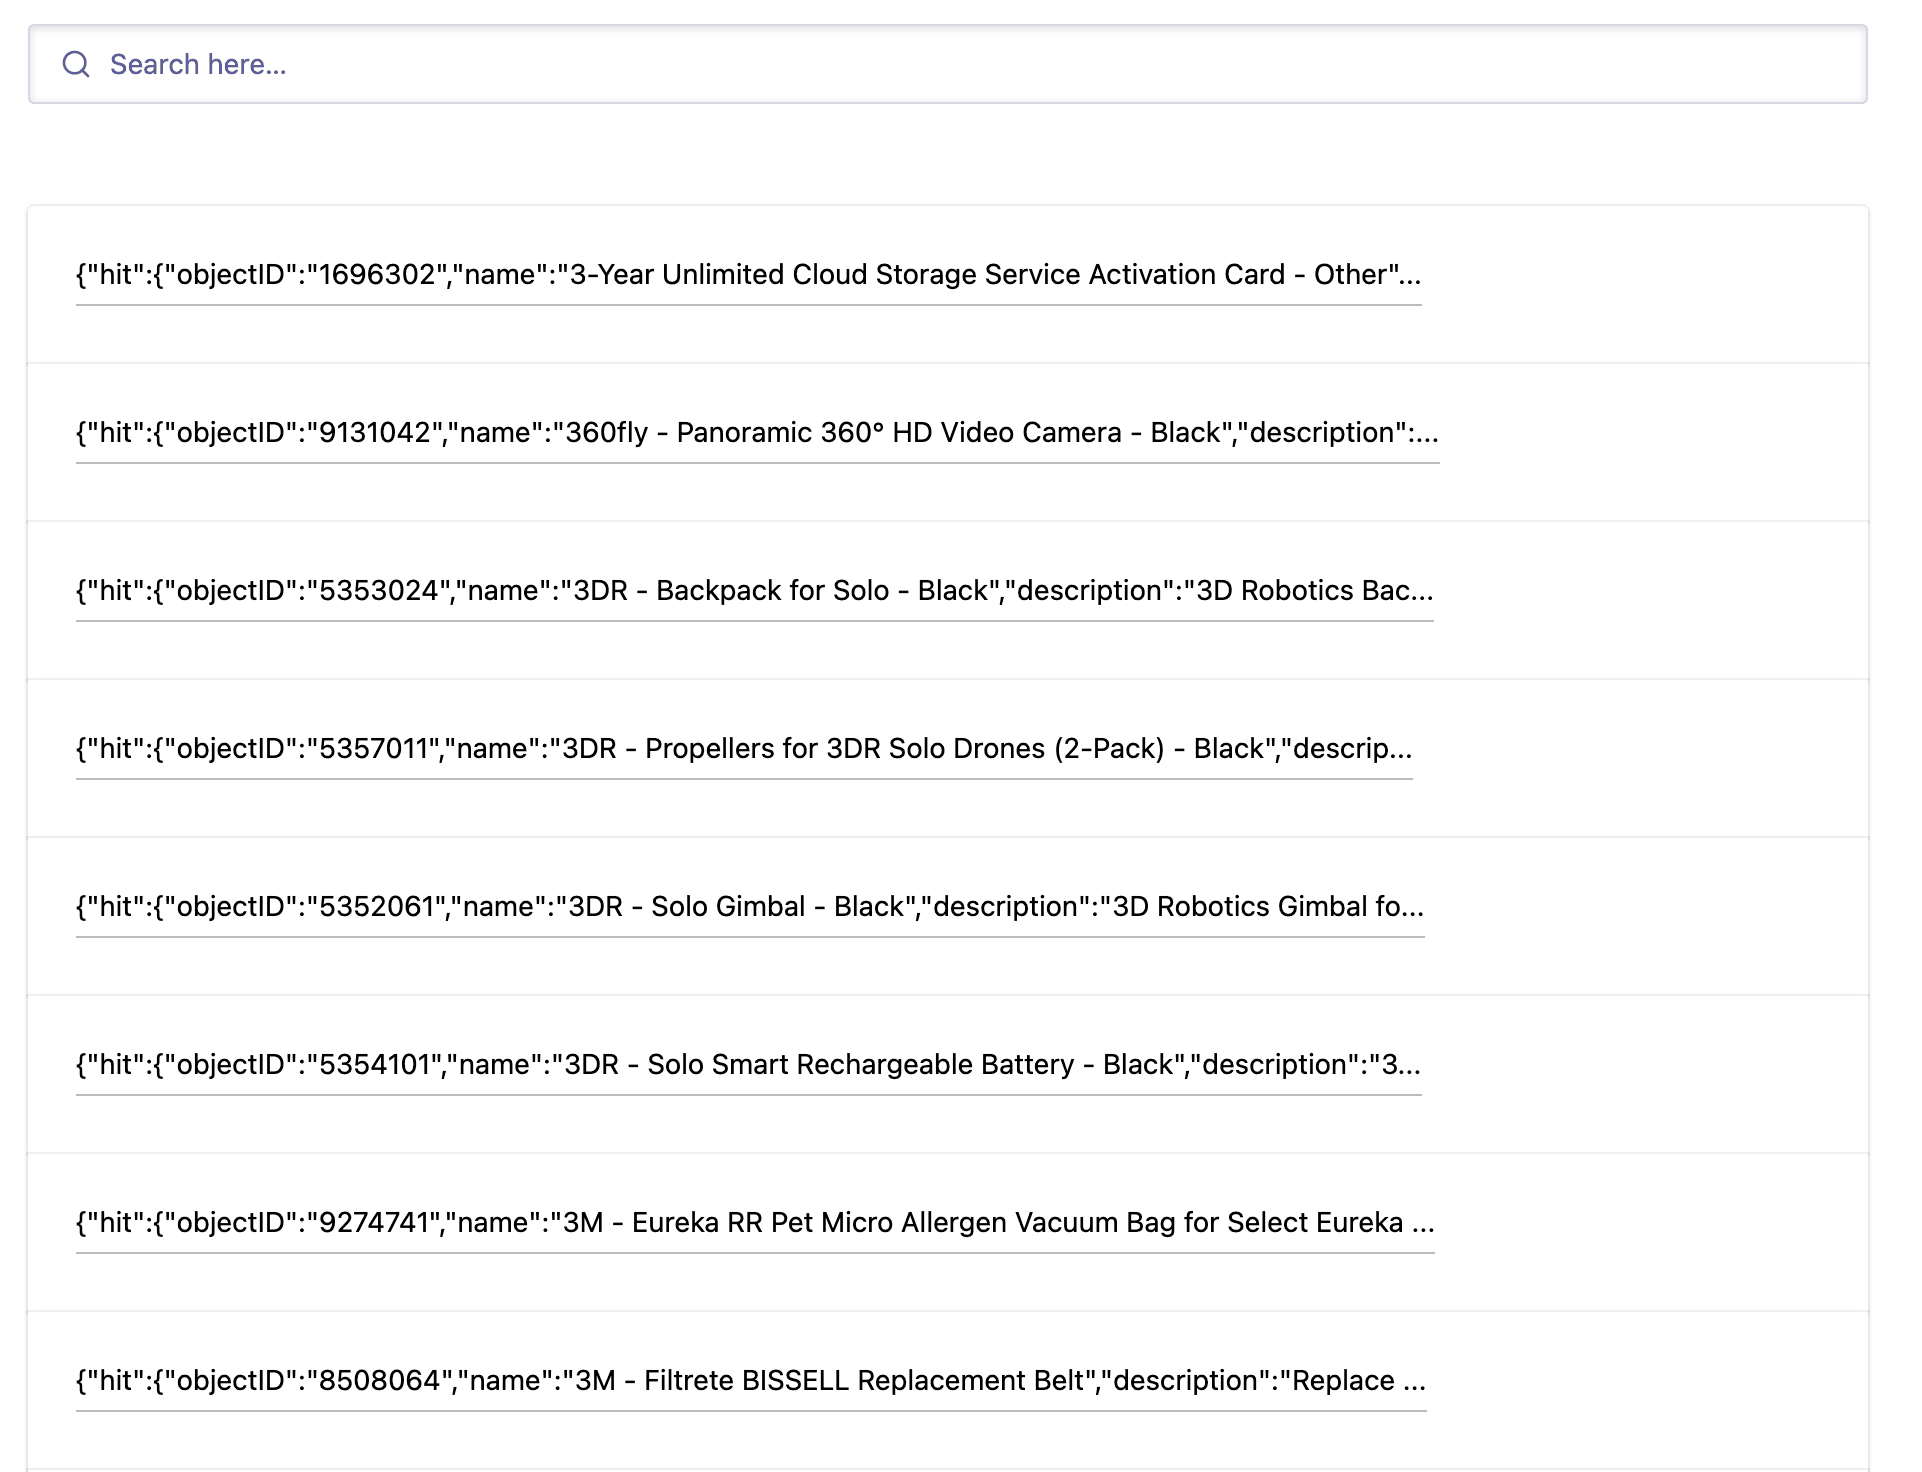Click the result with objectID 8508064
This screenshot has width=1922, height=1472.
click(378, 1381)
